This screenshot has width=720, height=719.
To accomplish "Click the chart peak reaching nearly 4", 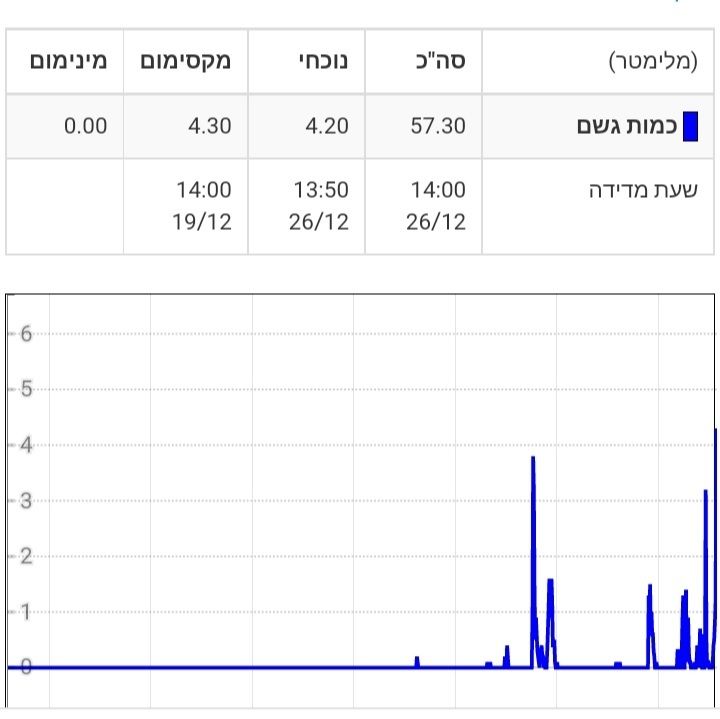I will pos(533,459).
